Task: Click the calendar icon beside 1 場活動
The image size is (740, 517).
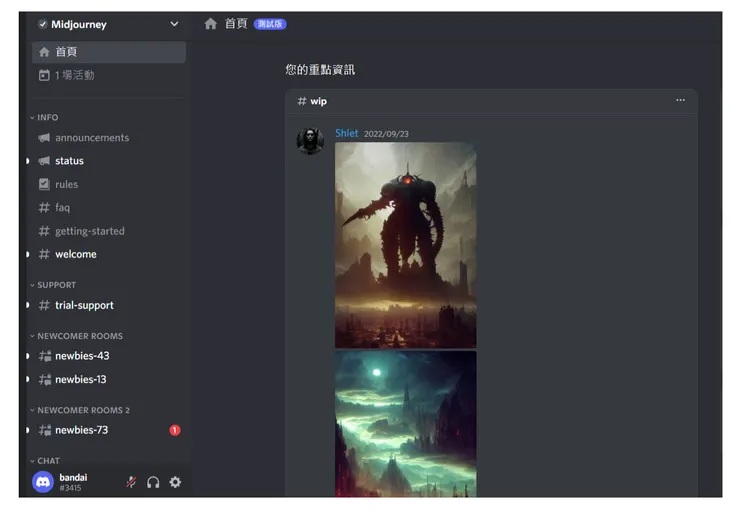Action: click(x=44, y=75)
